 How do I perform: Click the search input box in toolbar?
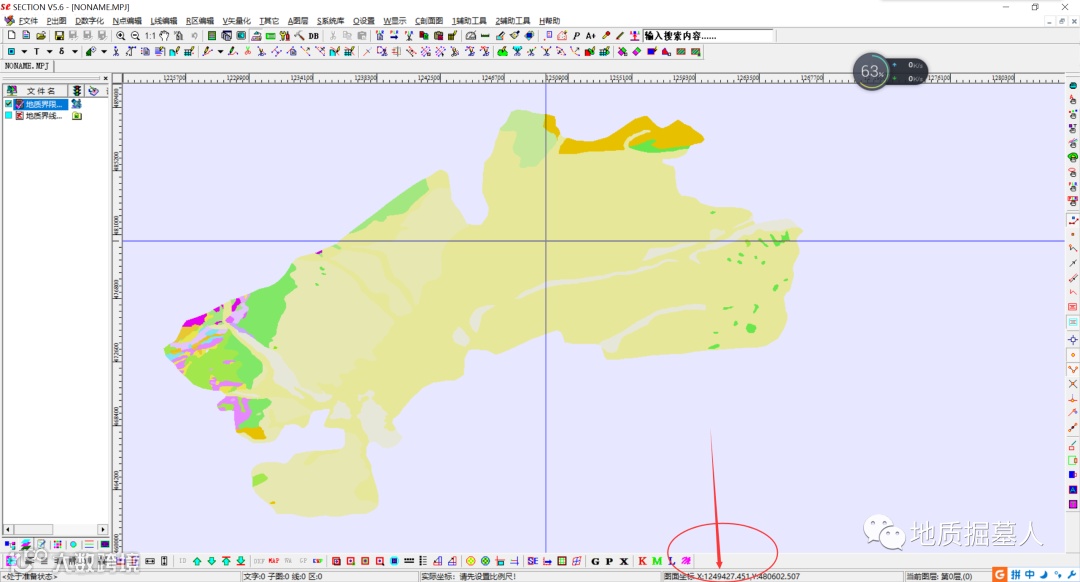click(706, 36)
